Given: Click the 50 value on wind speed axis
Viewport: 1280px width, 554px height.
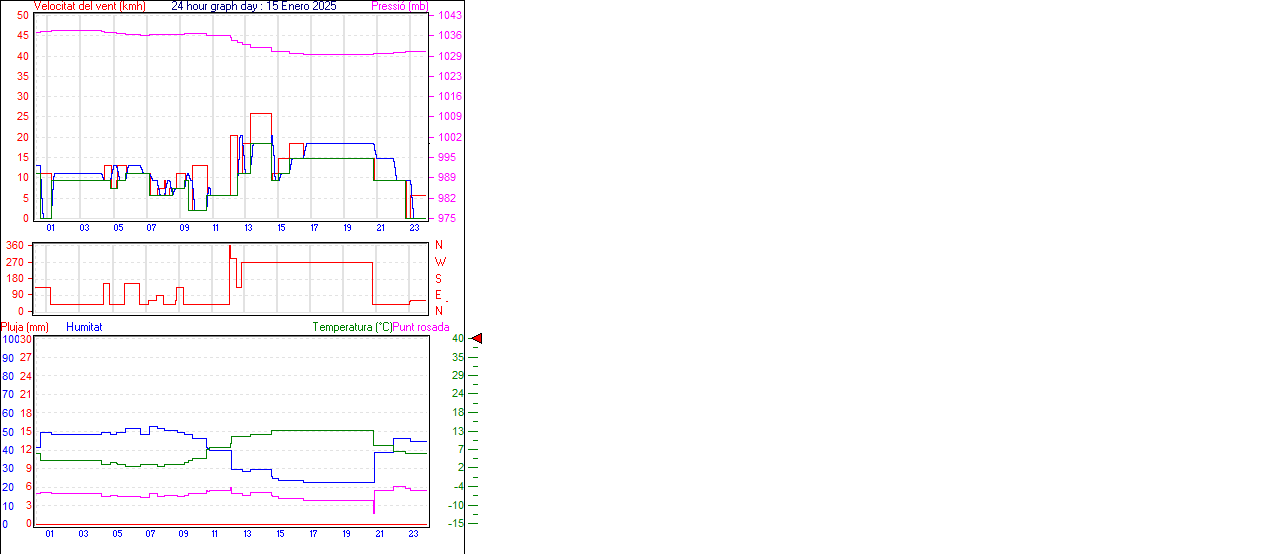Looking at the screenshot, I should tap(23, 16).
